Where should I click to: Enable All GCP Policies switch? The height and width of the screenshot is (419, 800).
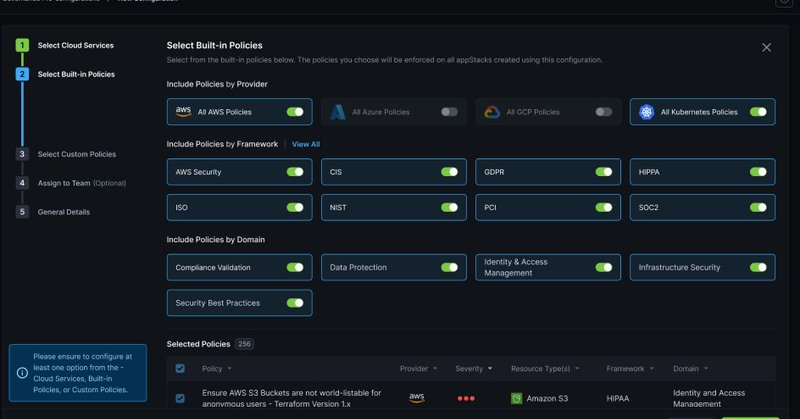tap(604, 112)
